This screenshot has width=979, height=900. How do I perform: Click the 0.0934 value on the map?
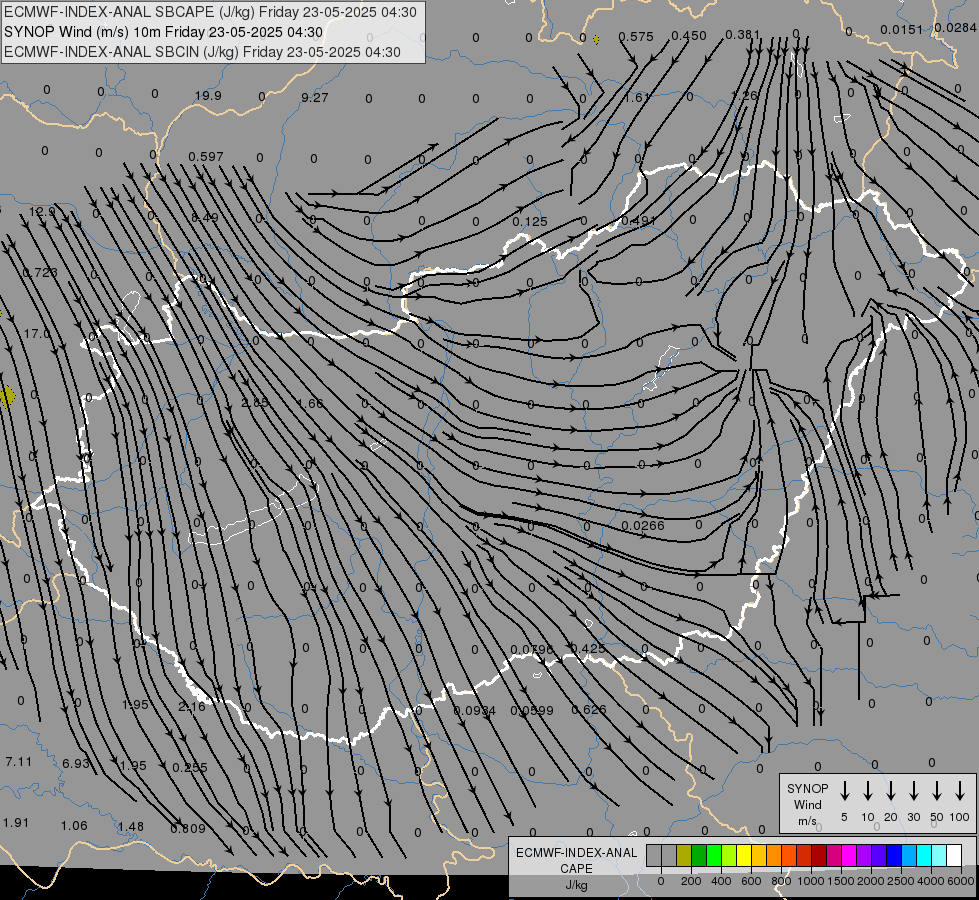475,711
